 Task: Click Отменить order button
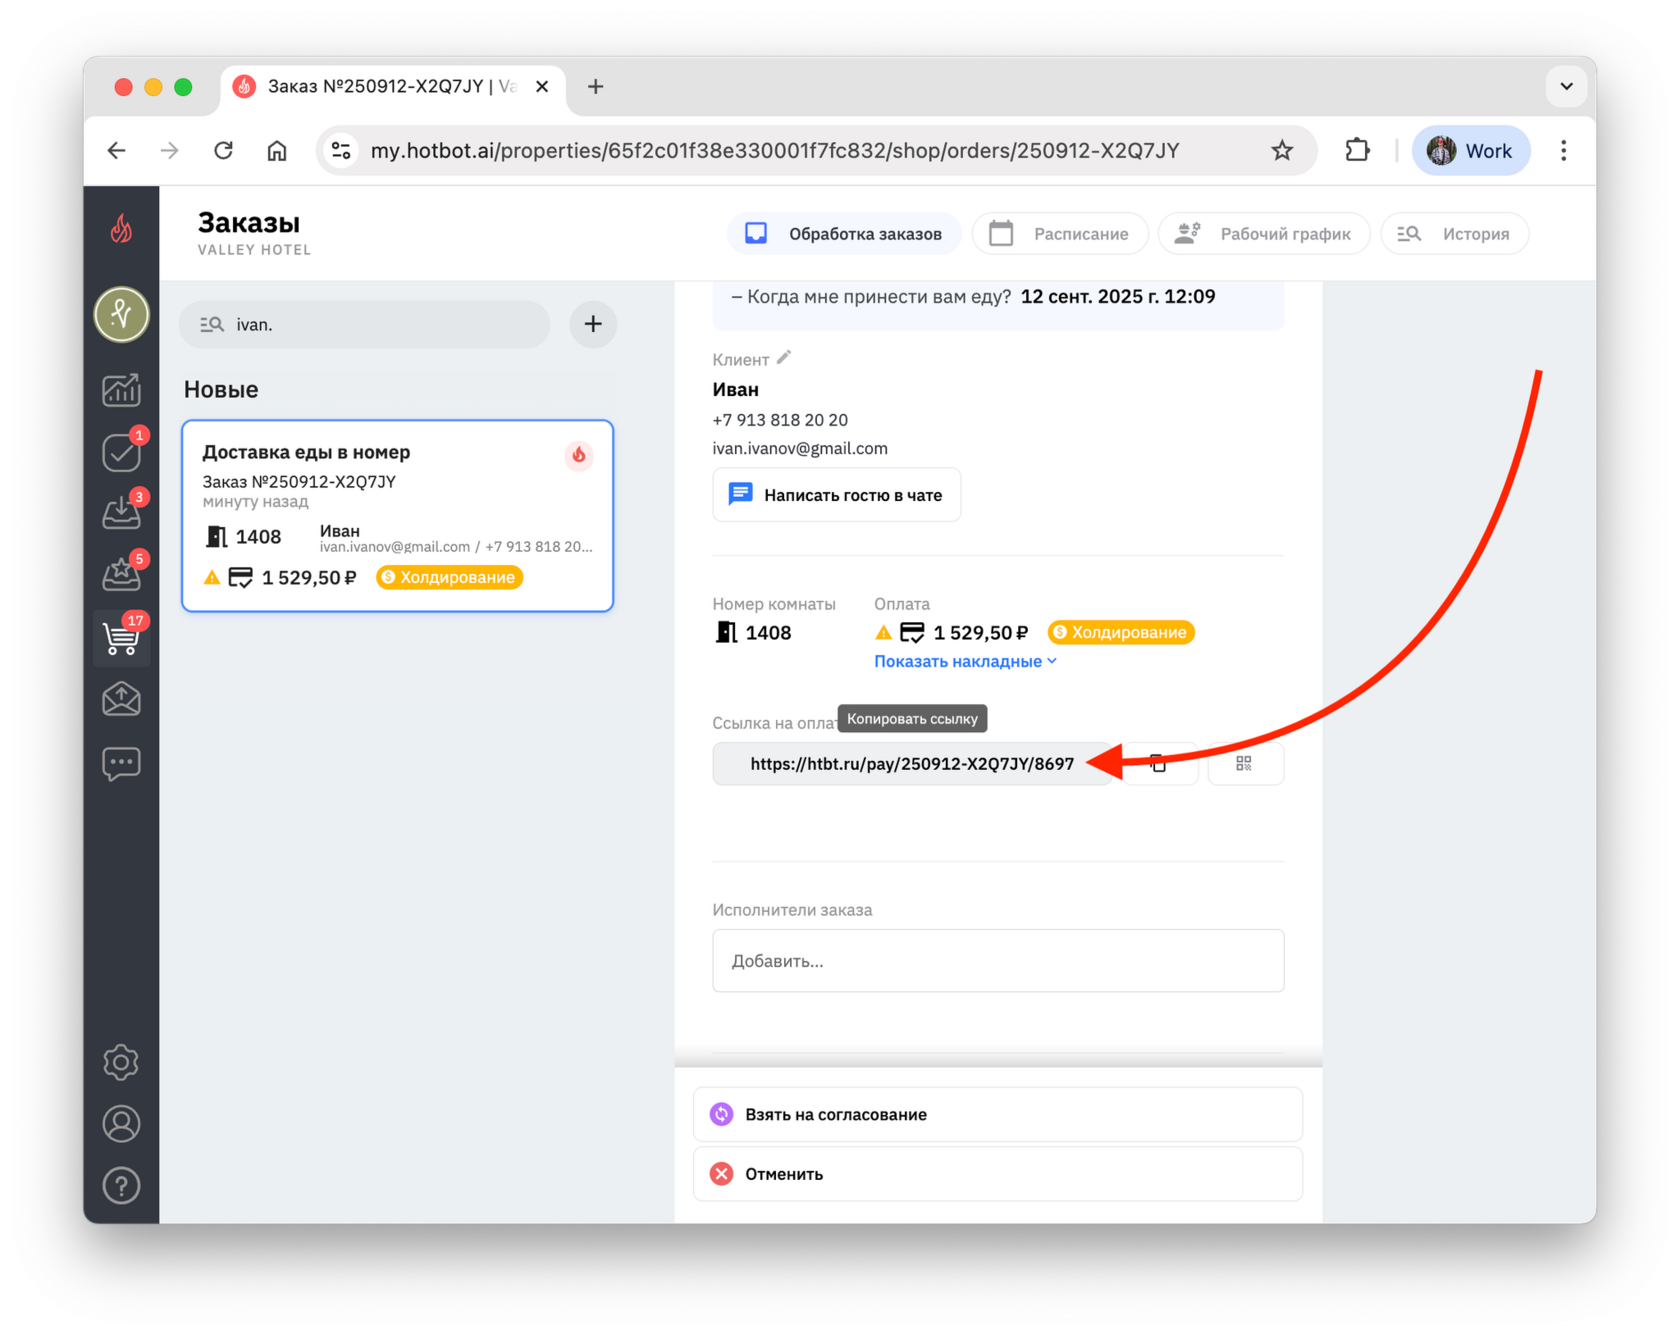tap(998, 1174)
